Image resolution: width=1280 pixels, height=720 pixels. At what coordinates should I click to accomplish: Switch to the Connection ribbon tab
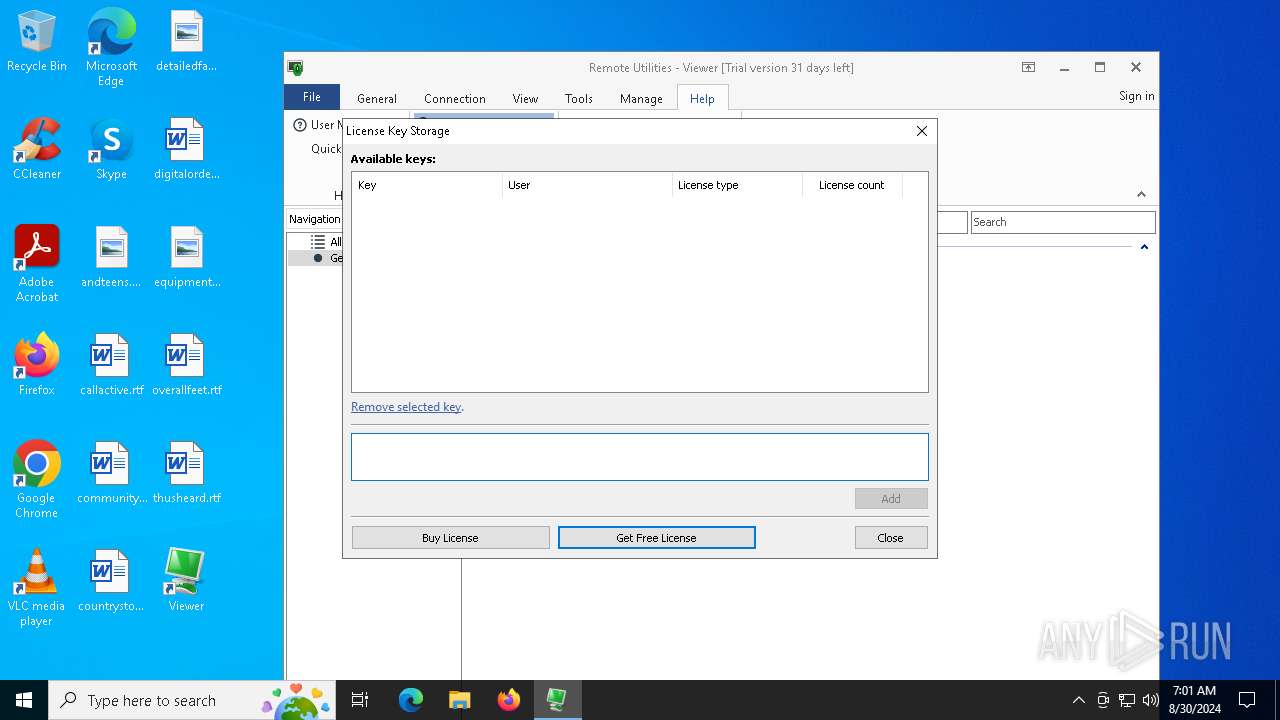click(x=455, y=98)
